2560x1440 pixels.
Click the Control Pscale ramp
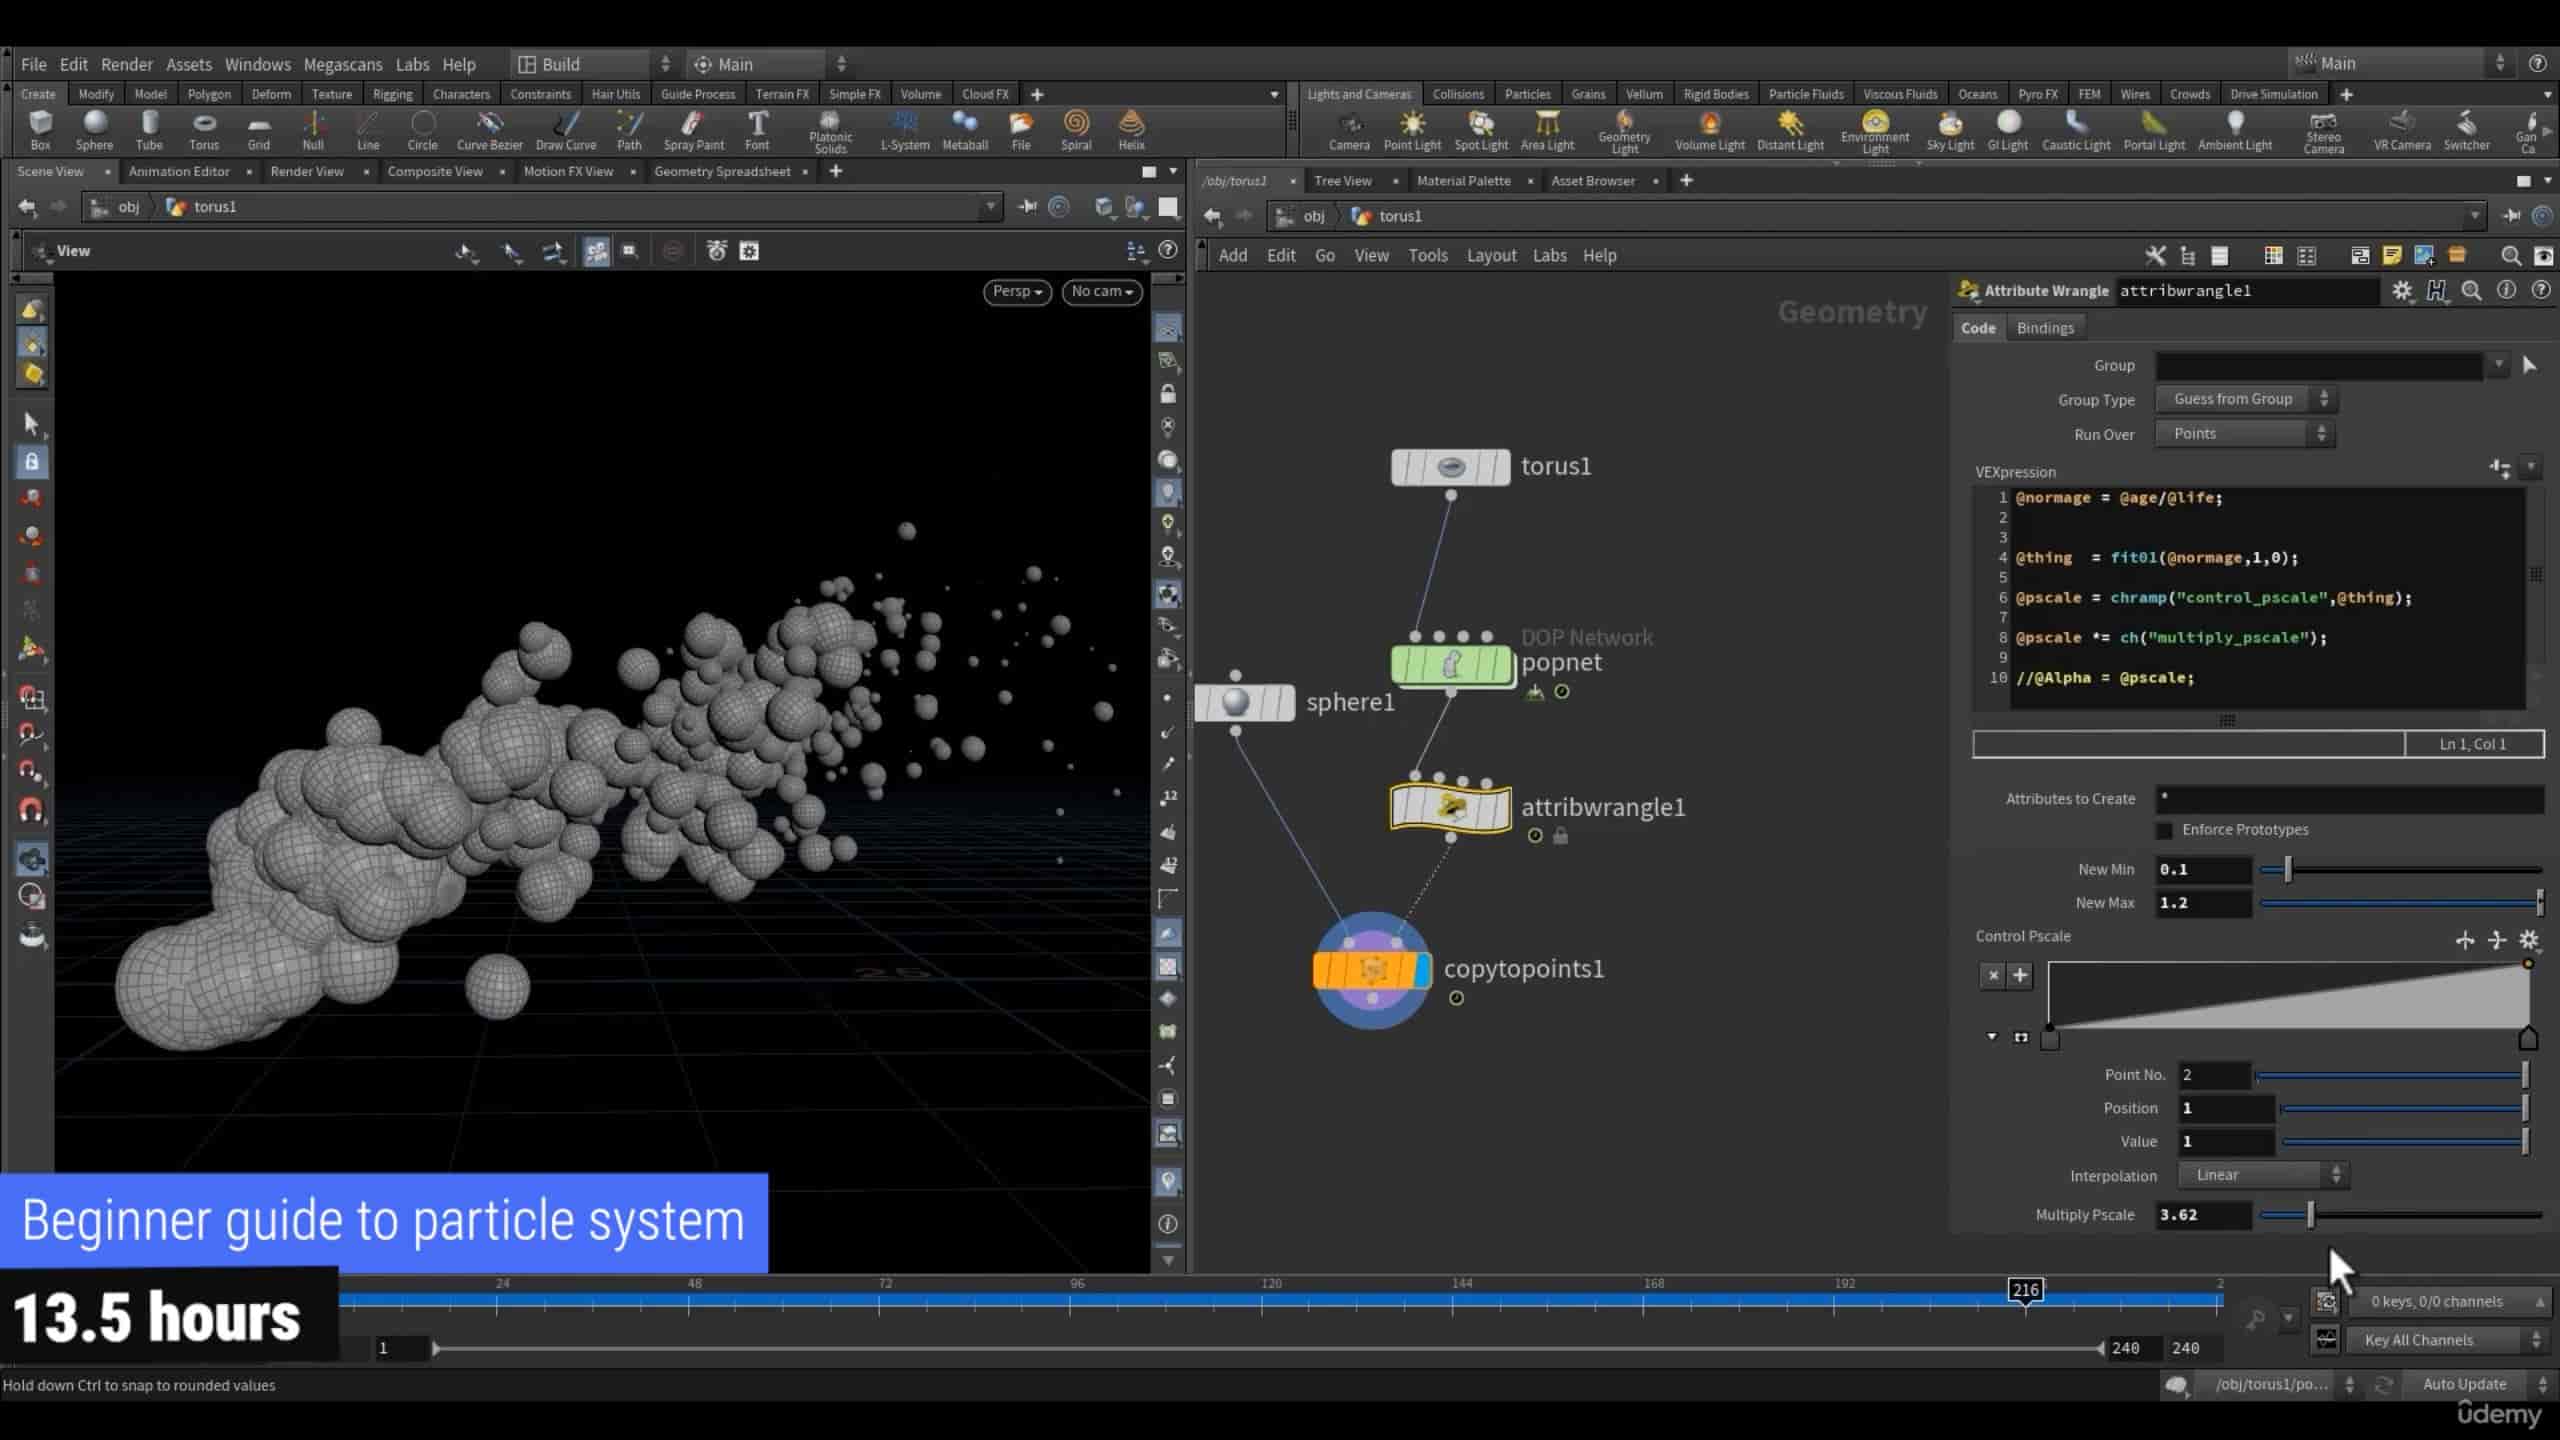click(2289, 995)
